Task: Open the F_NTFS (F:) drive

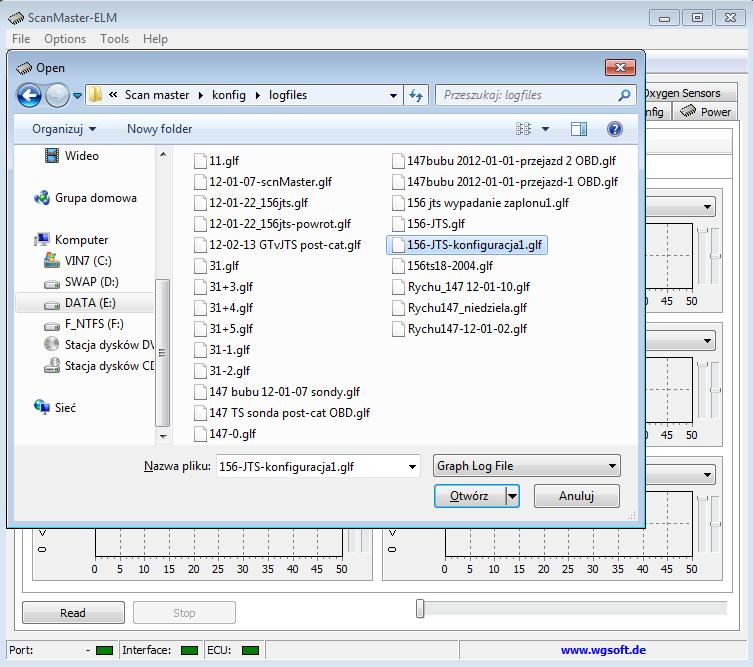Action: pyautogui.click(x=84, y=324)
